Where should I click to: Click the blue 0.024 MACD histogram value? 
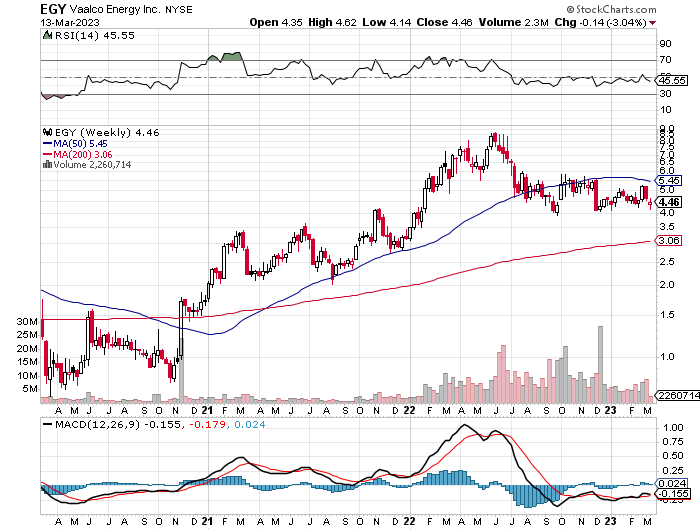tap(250, 424)
